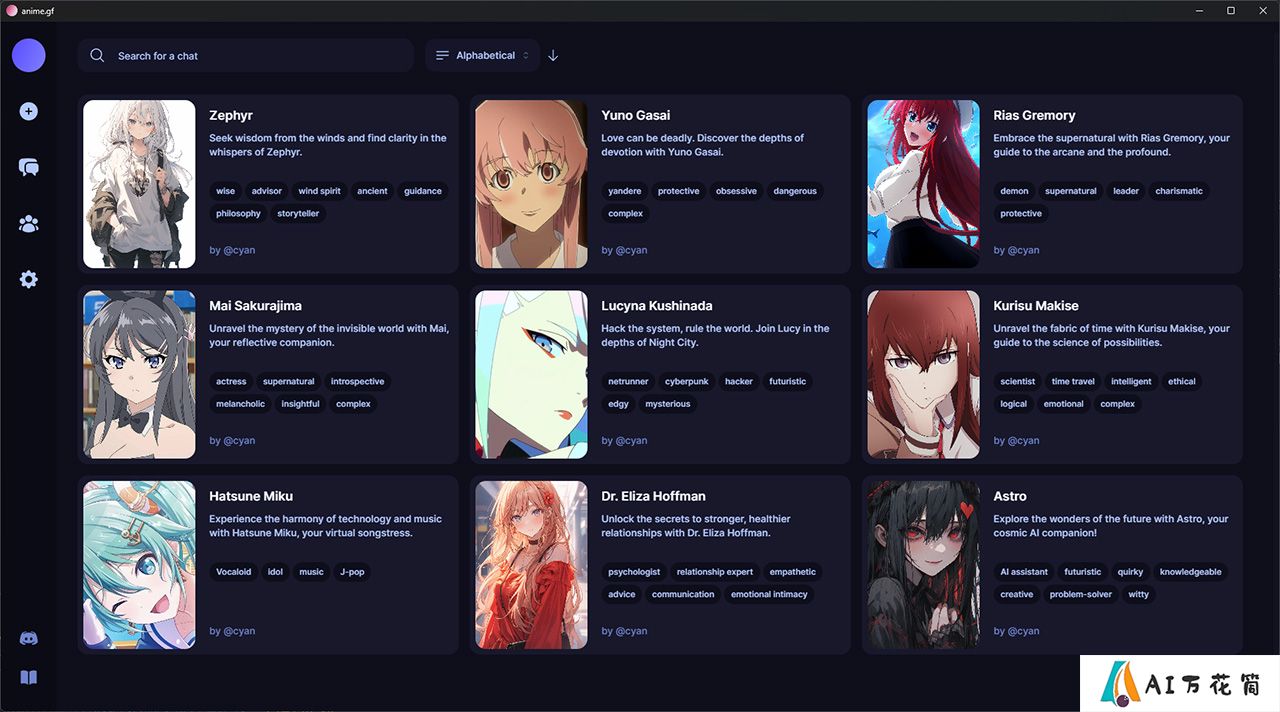Click the 'J-pop' tag on Hatsune Miku

351,572
